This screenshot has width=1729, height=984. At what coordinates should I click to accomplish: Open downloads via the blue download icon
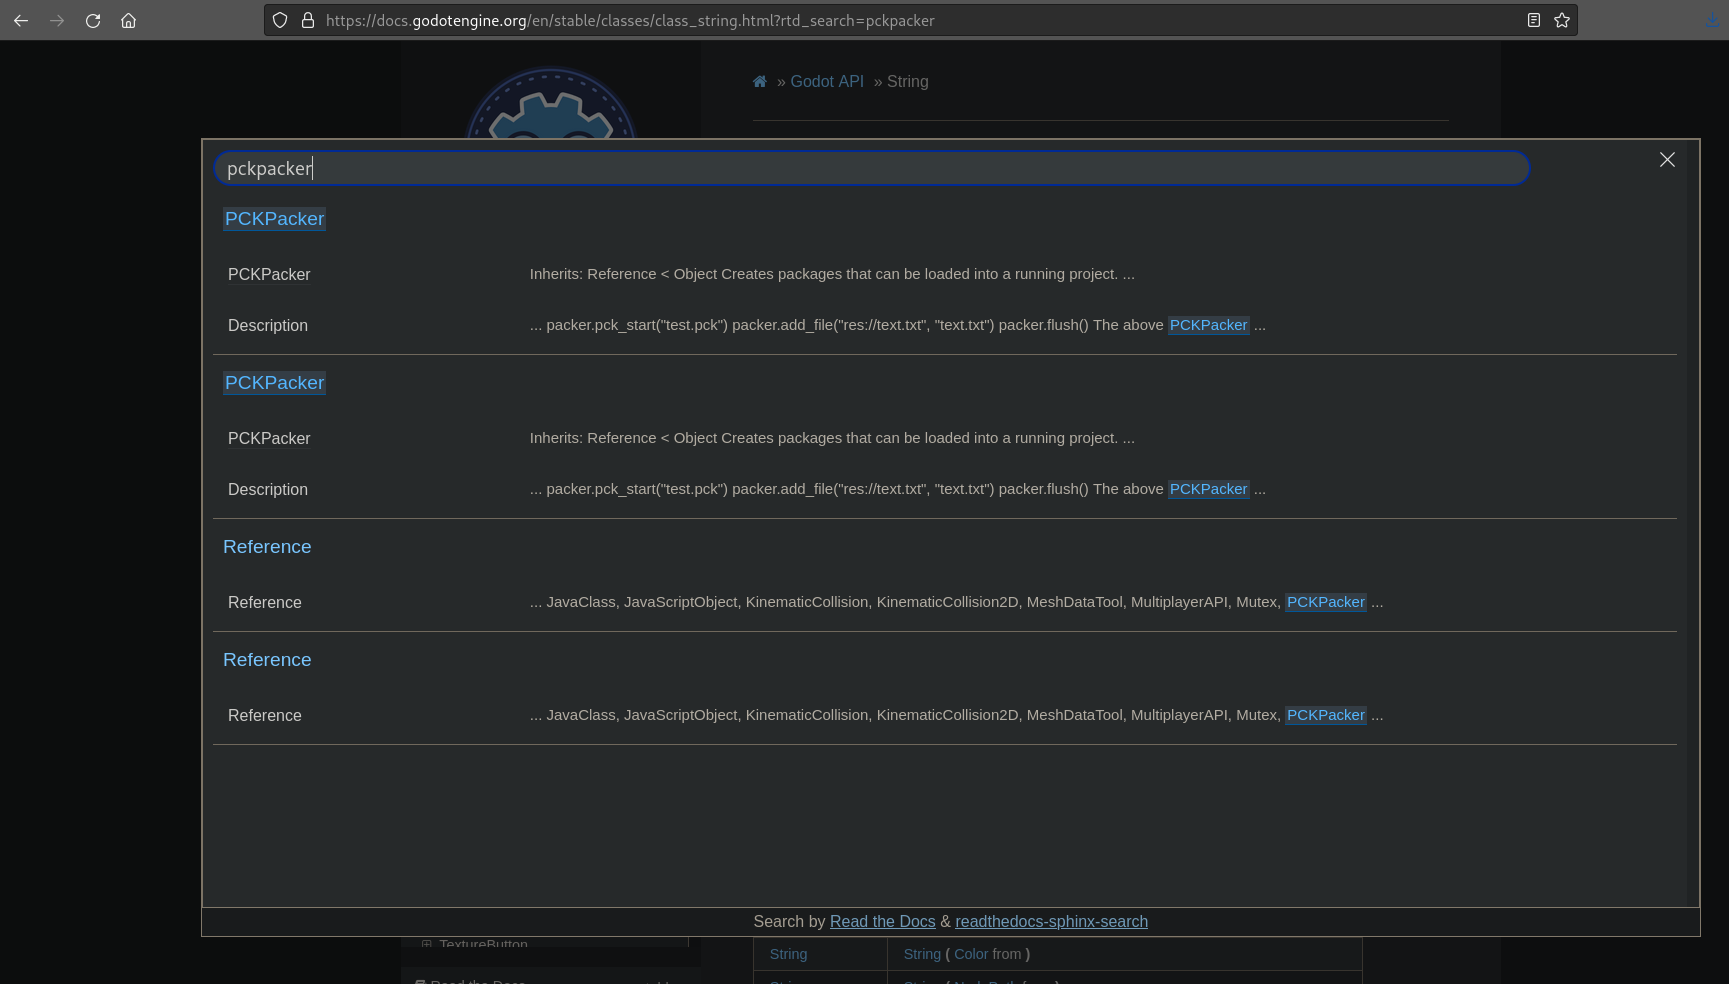1710,20
